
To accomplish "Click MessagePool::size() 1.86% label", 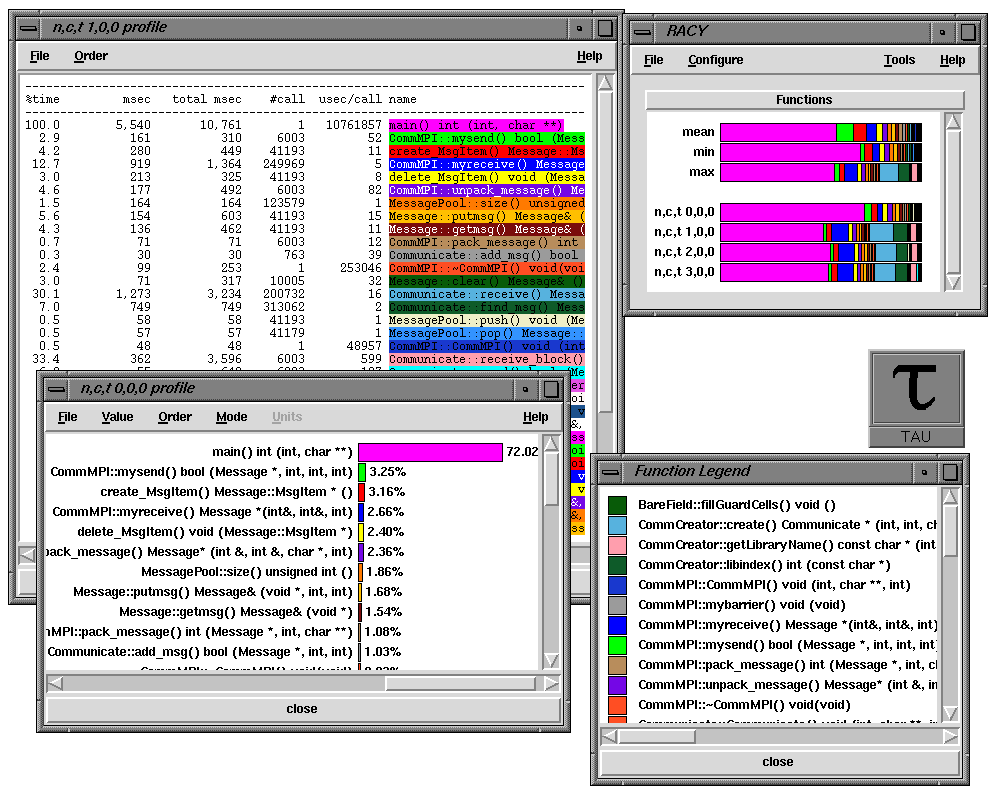I will 384,572.
